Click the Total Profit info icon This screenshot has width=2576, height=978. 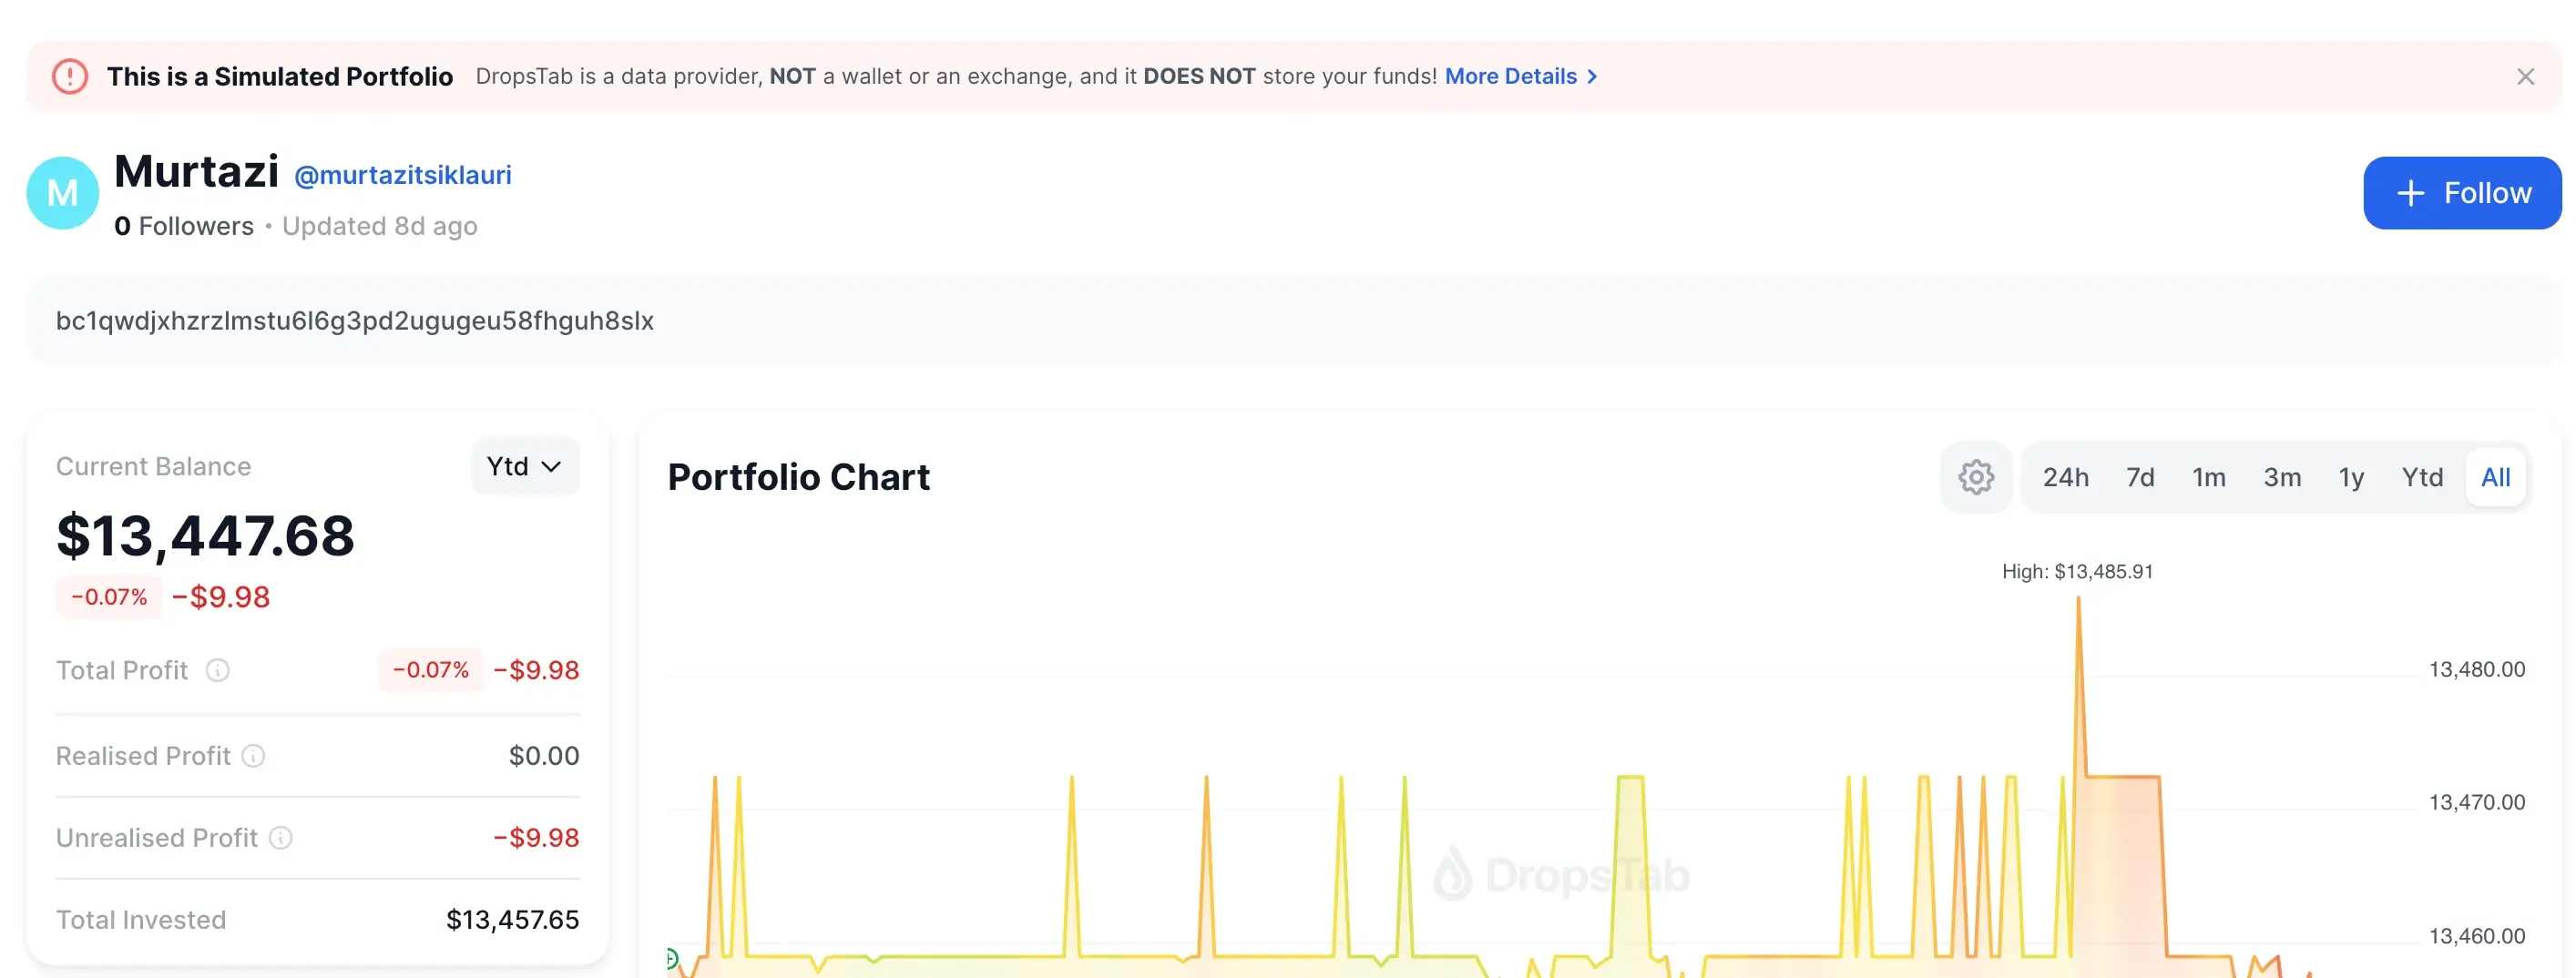click(x=218, y=671)
